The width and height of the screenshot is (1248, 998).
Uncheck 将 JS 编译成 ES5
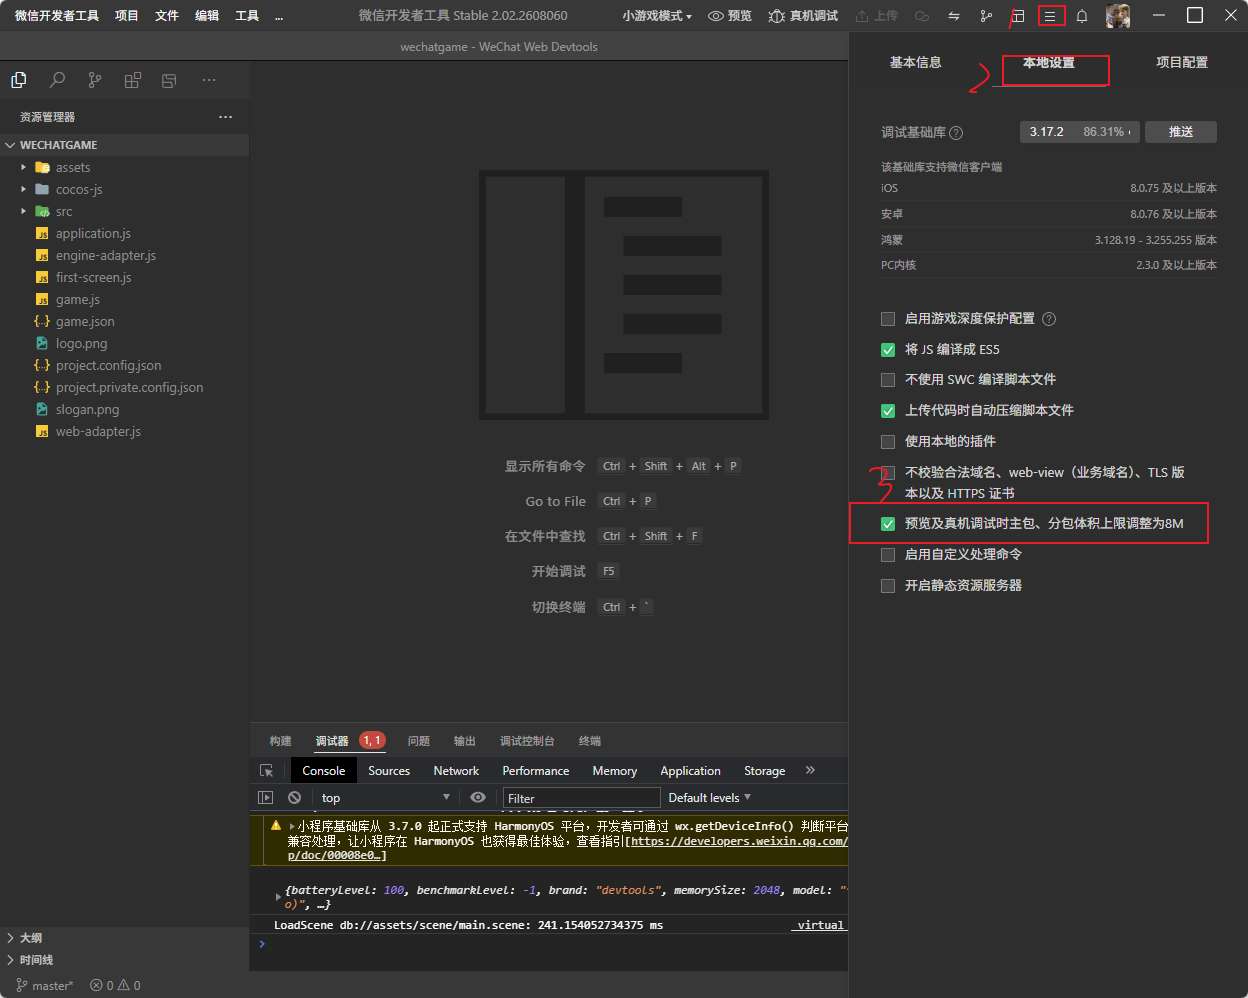pos(888,350)
